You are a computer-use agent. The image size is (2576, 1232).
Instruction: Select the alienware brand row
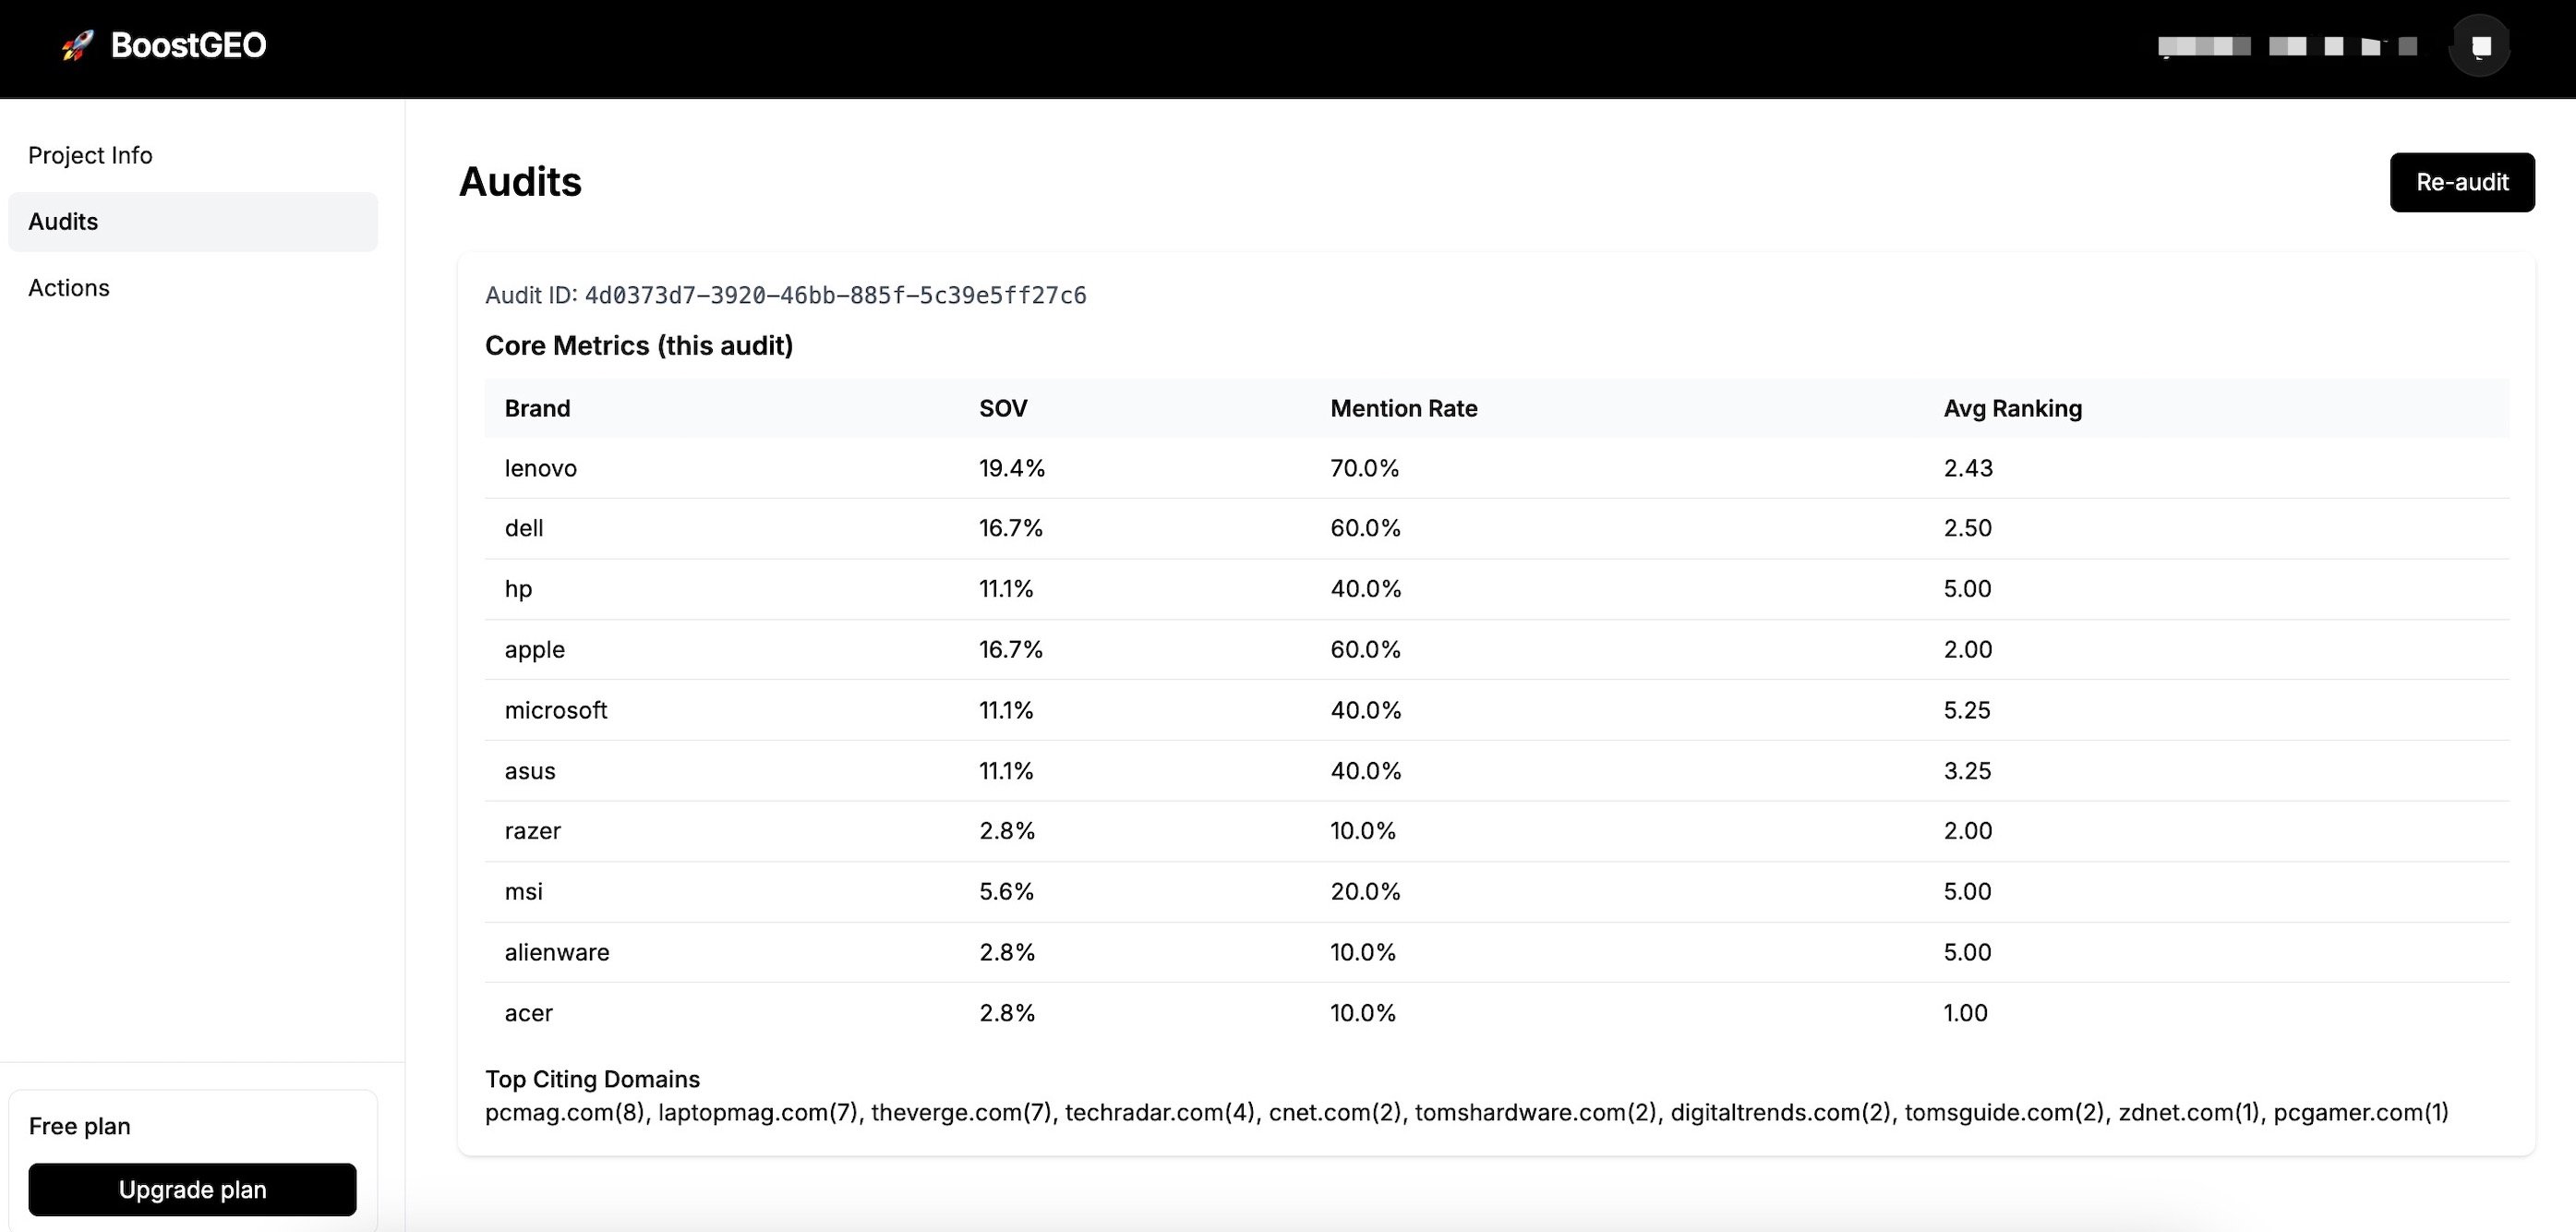(x=557, y=952)
